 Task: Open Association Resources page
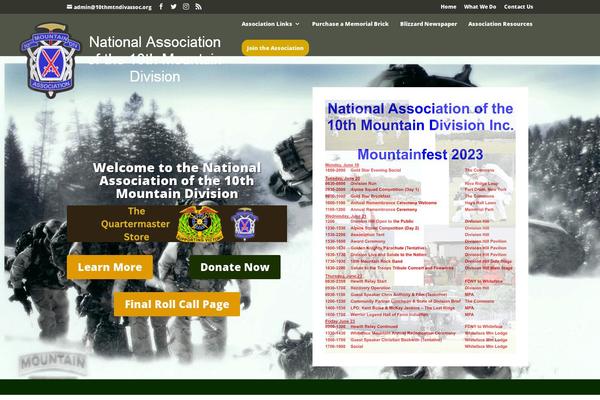coord(500,24)
